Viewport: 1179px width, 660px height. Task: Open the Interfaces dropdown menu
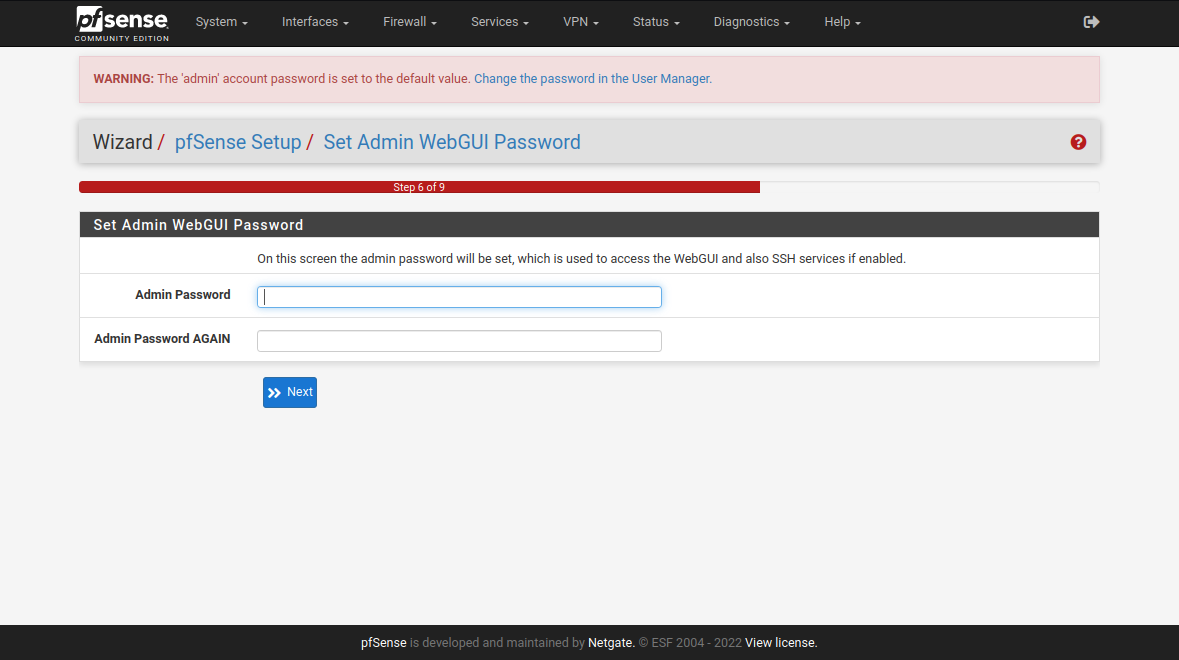click(x=315, y=22)
